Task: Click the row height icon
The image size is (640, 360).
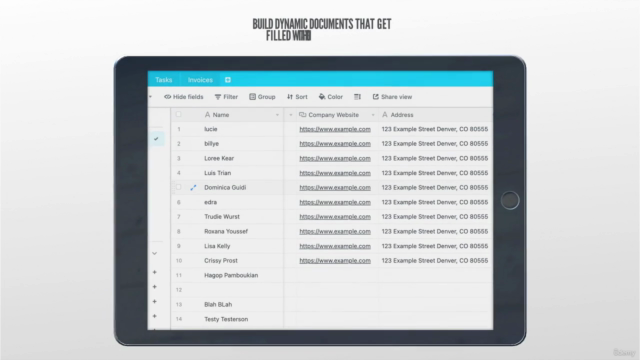Action: click(357, 97)
